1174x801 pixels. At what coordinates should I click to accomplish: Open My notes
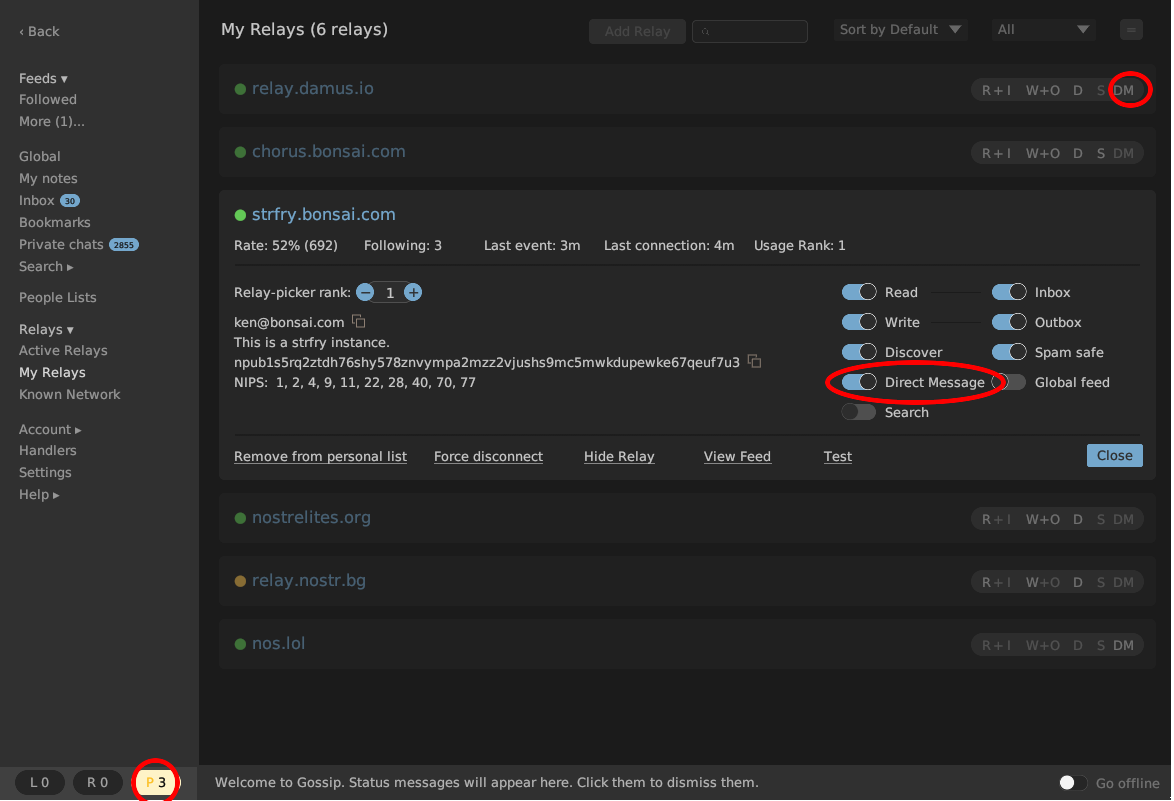point(48,178)
